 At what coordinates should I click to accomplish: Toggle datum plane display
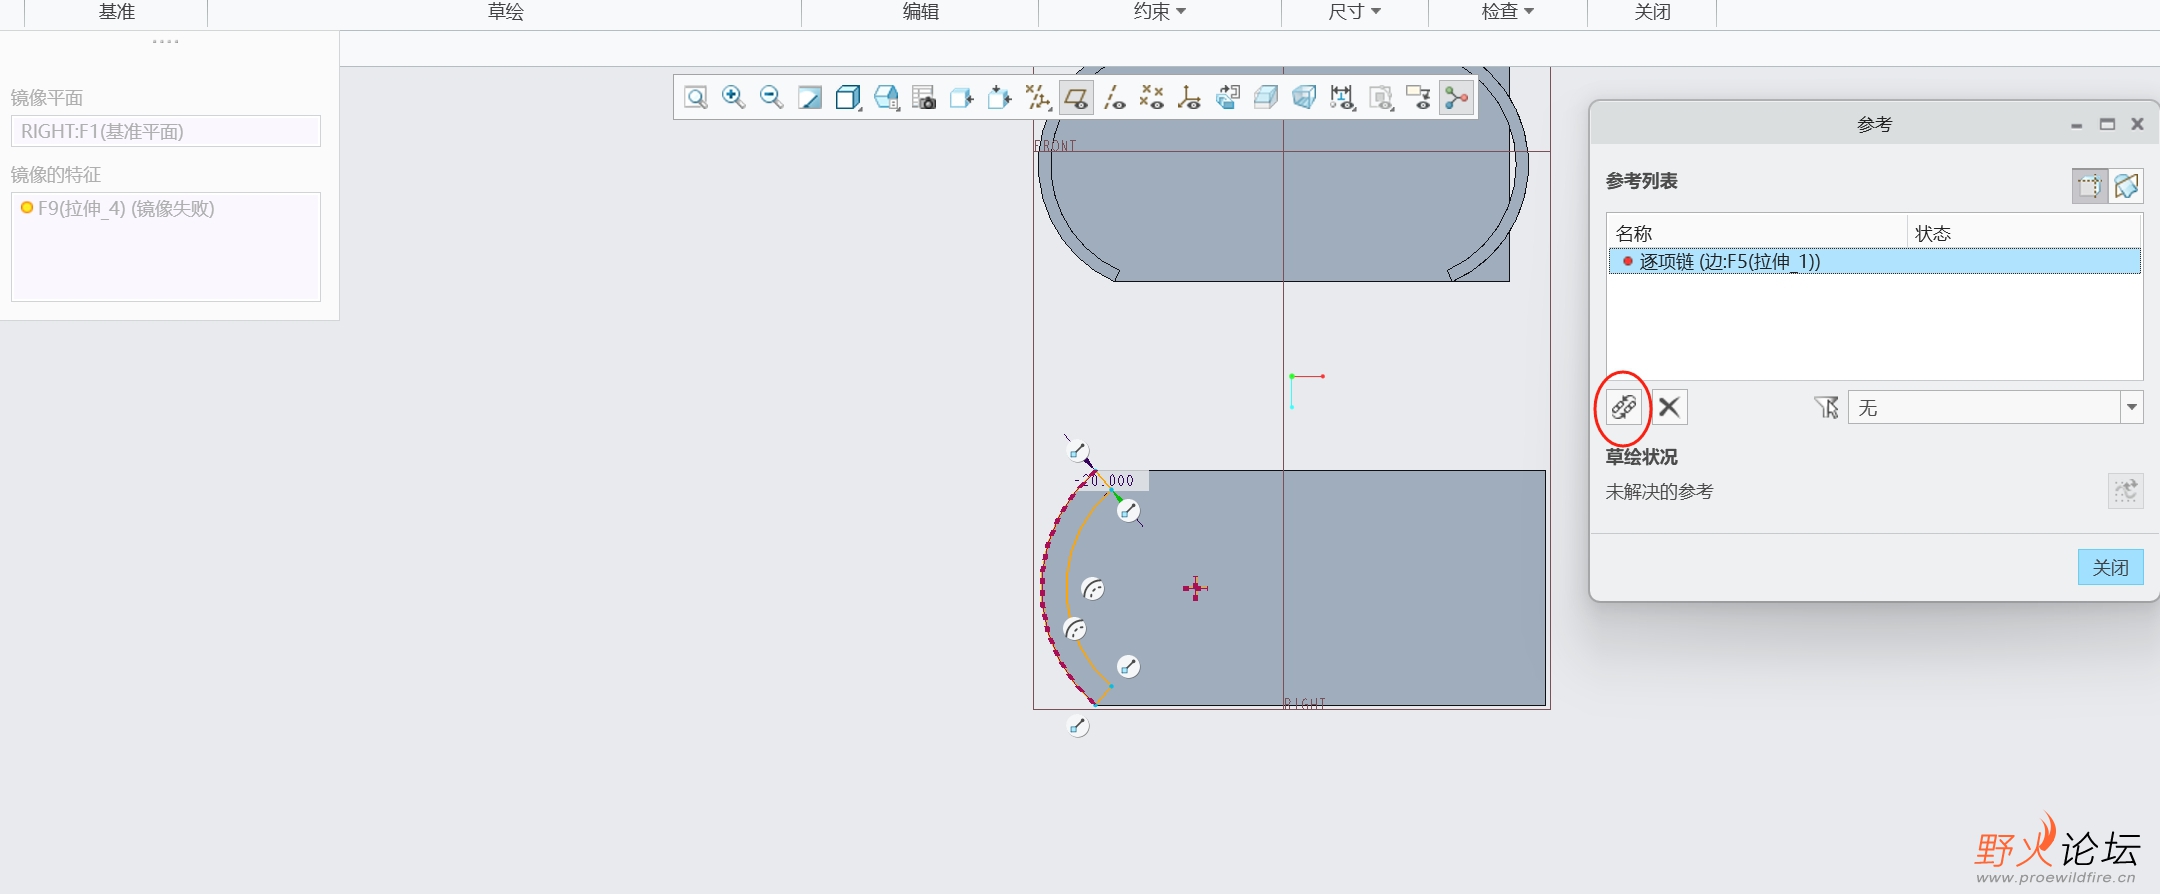(x=1076, y=97)
